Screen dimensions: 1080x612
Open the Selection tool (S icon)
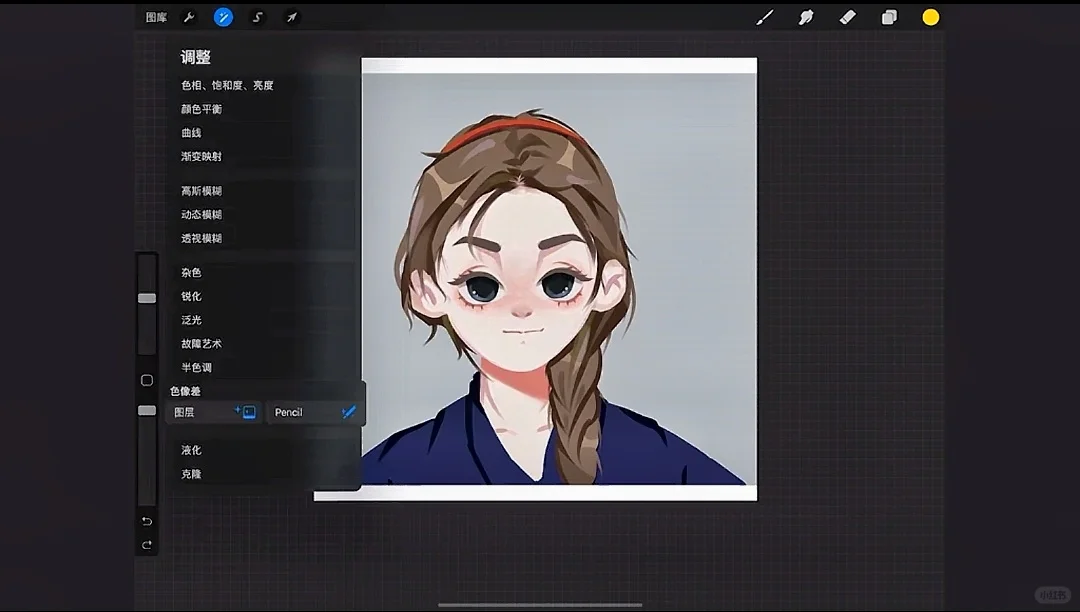[x=257, y=17]
